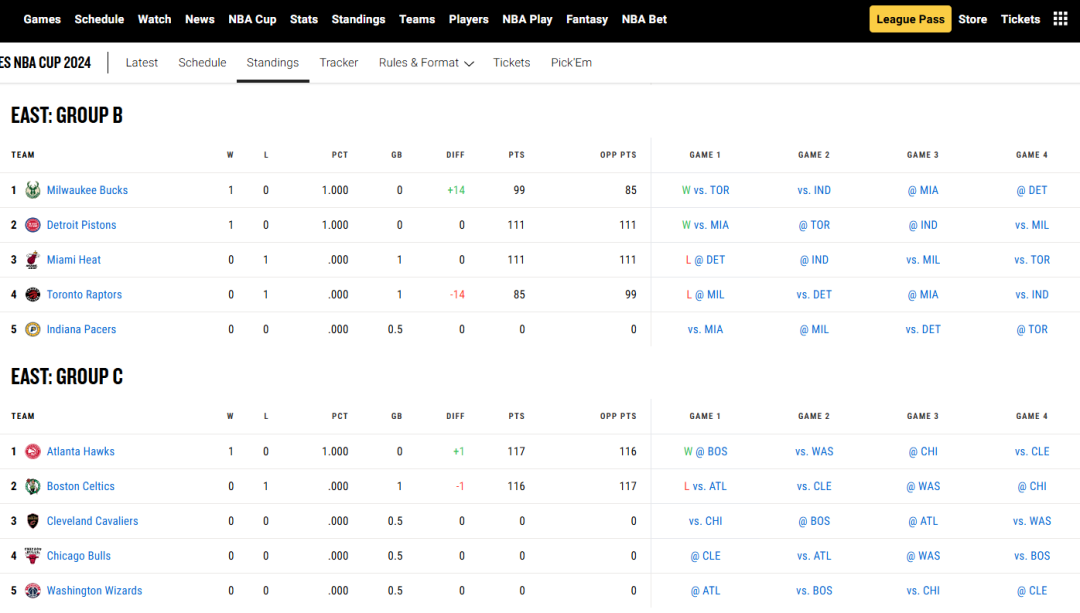Click the Washington Wizards team logo
This screenshot has height=613, width=1080.
[32, 591]
